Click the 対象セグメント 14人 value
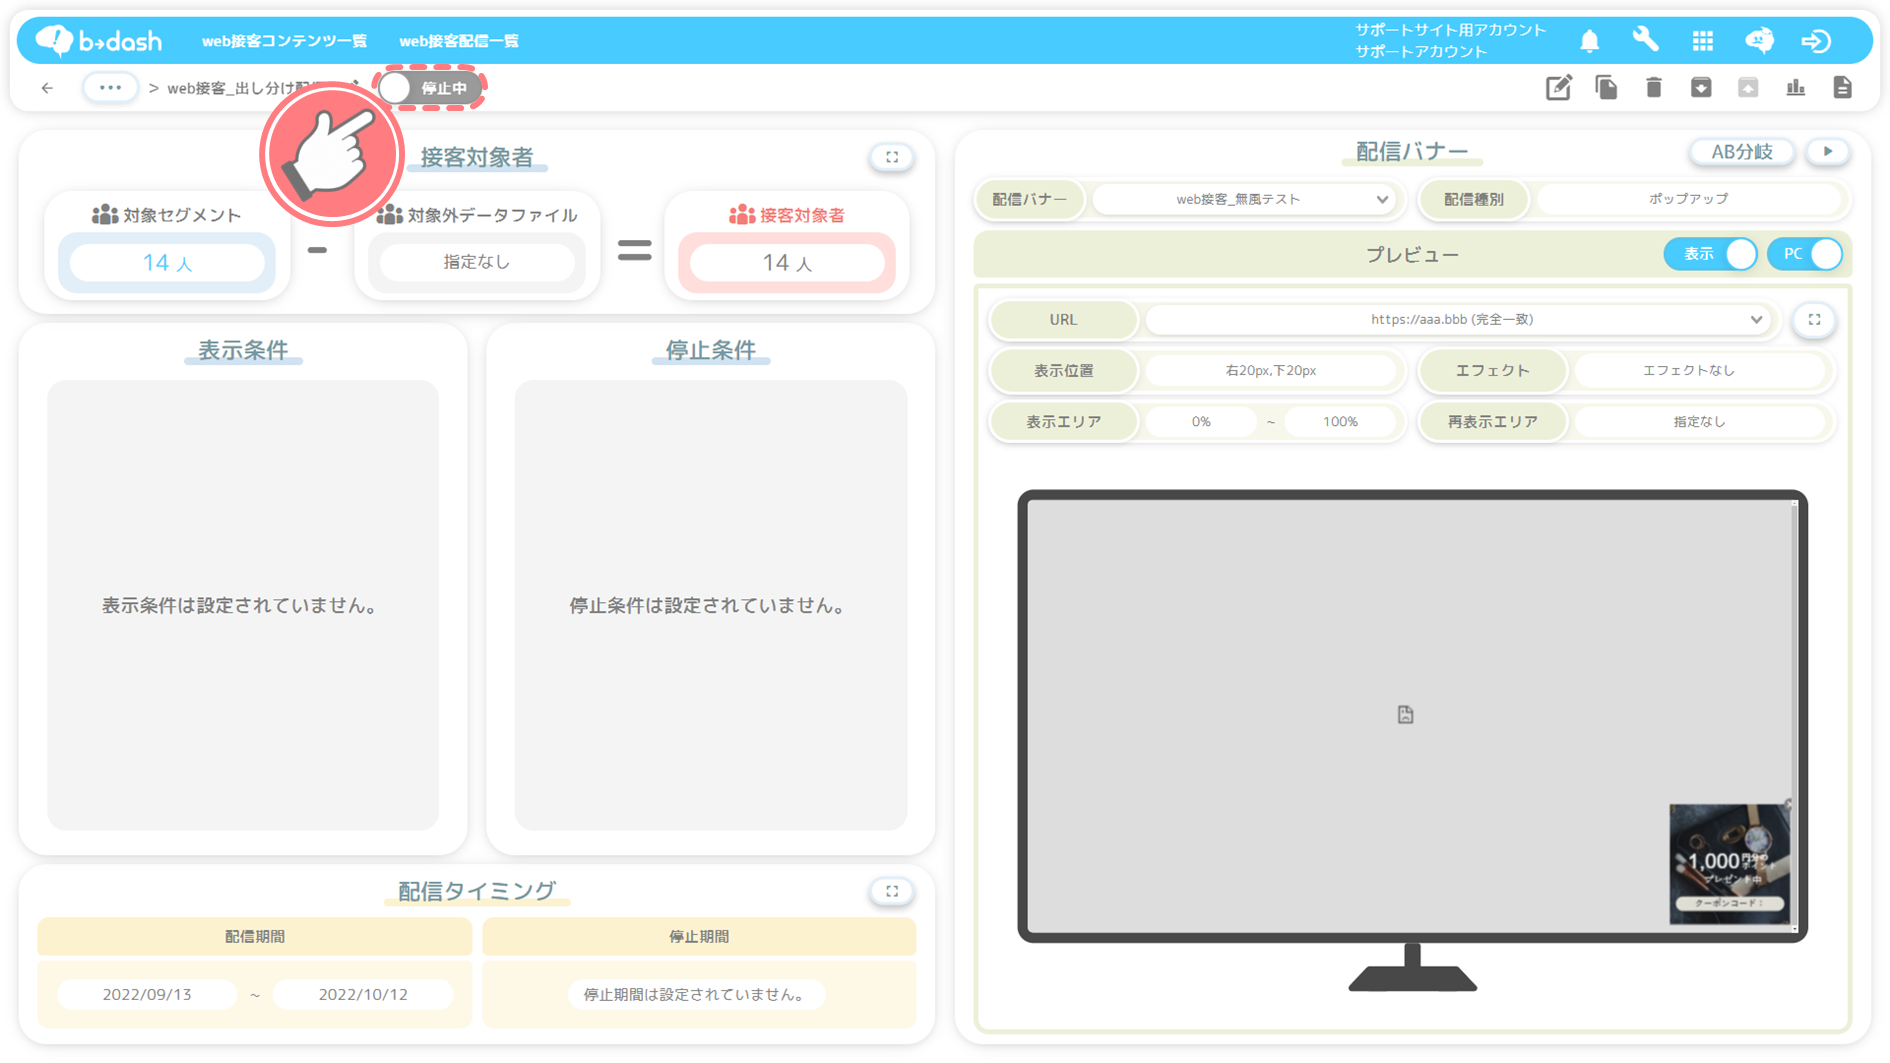 click(167, 263)
